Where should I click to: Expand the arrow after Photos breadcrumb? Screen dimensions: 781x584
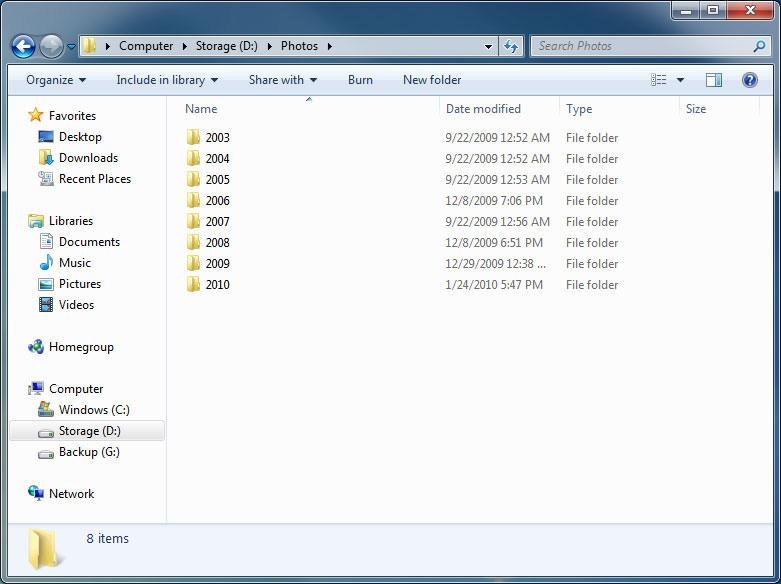point(330,46)
